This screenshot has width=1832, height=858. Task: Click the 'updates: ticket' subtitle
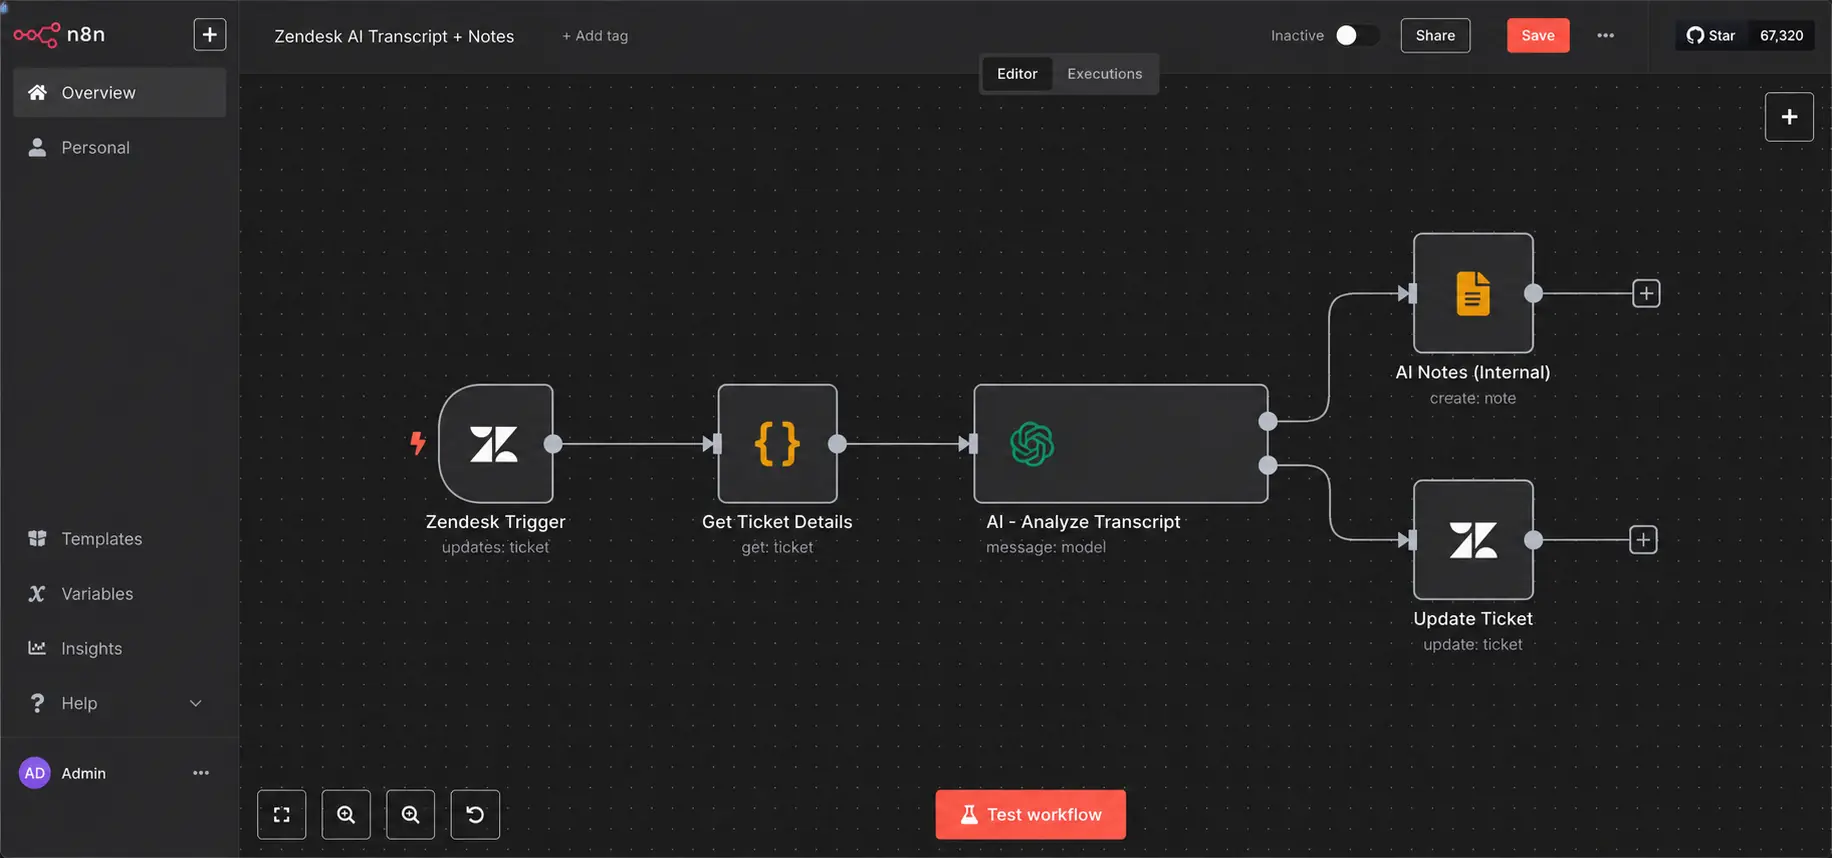pos(495,548)
